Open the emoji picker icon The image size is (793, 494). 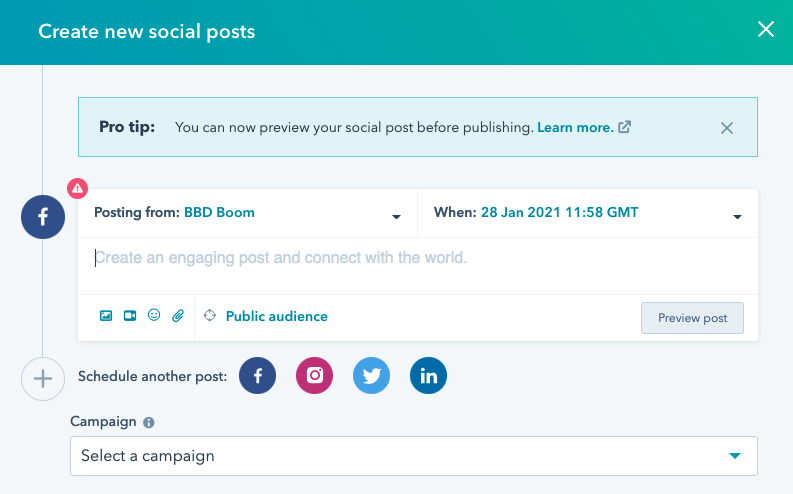[x=154, y=315]
